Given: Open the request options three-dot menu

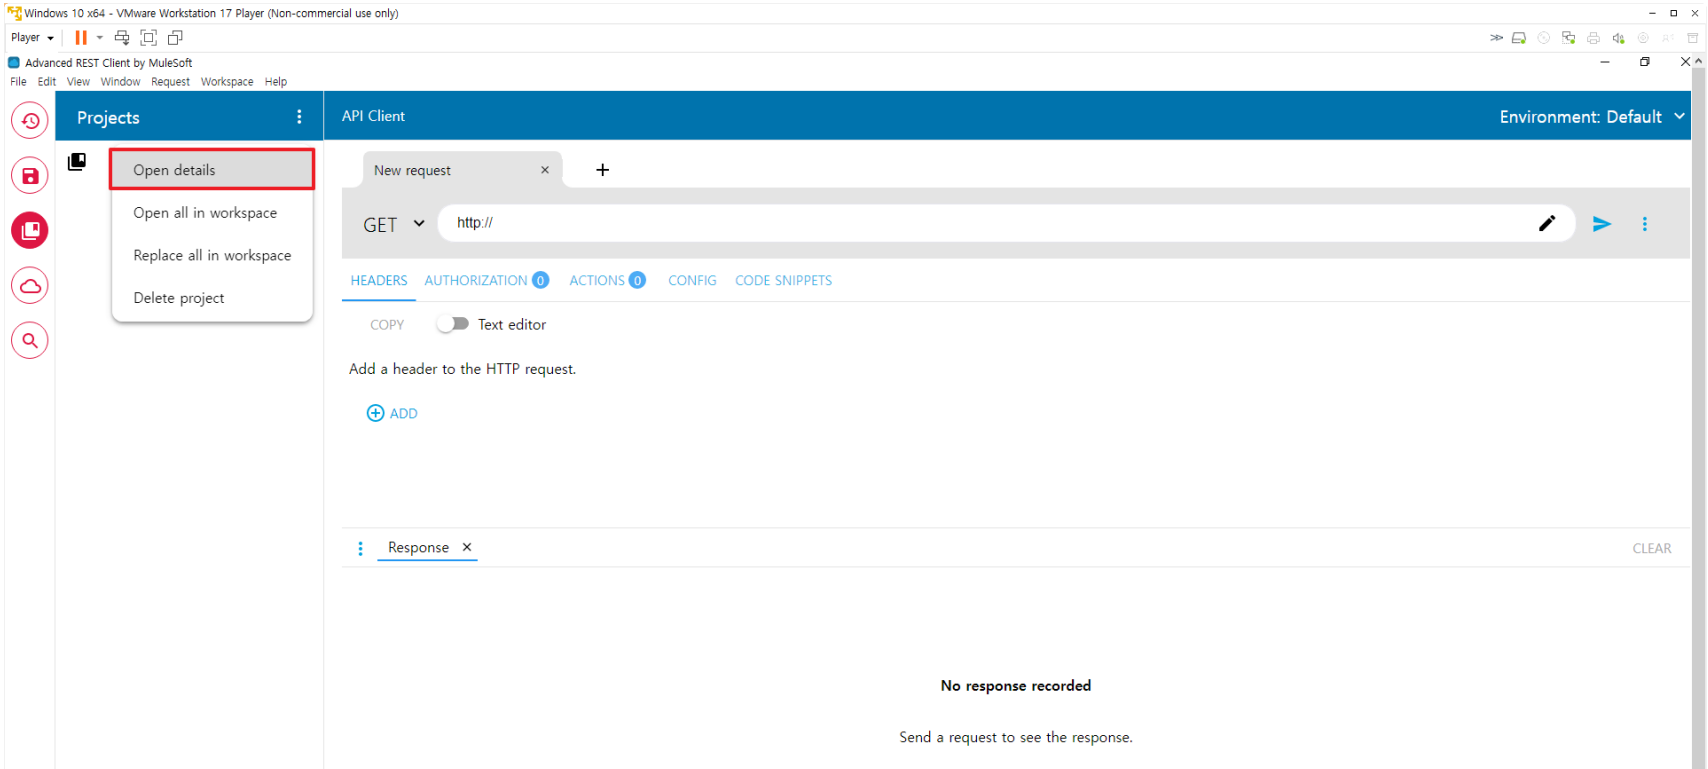Looking at the screenshot, I should (x=1645, y=224).
